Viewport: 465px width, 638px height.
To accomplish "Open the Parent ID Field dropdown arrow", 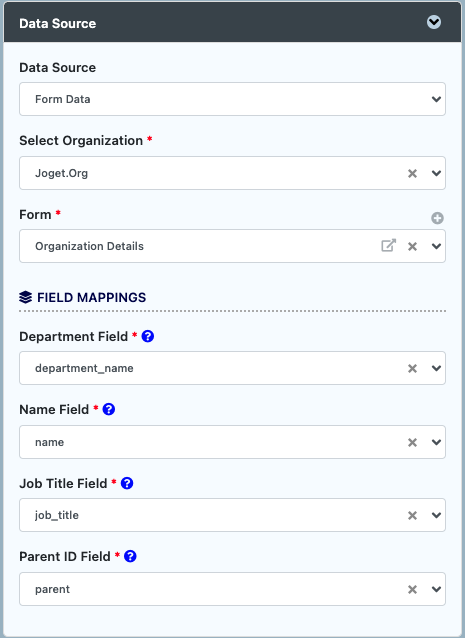I will tap(436, 589).
